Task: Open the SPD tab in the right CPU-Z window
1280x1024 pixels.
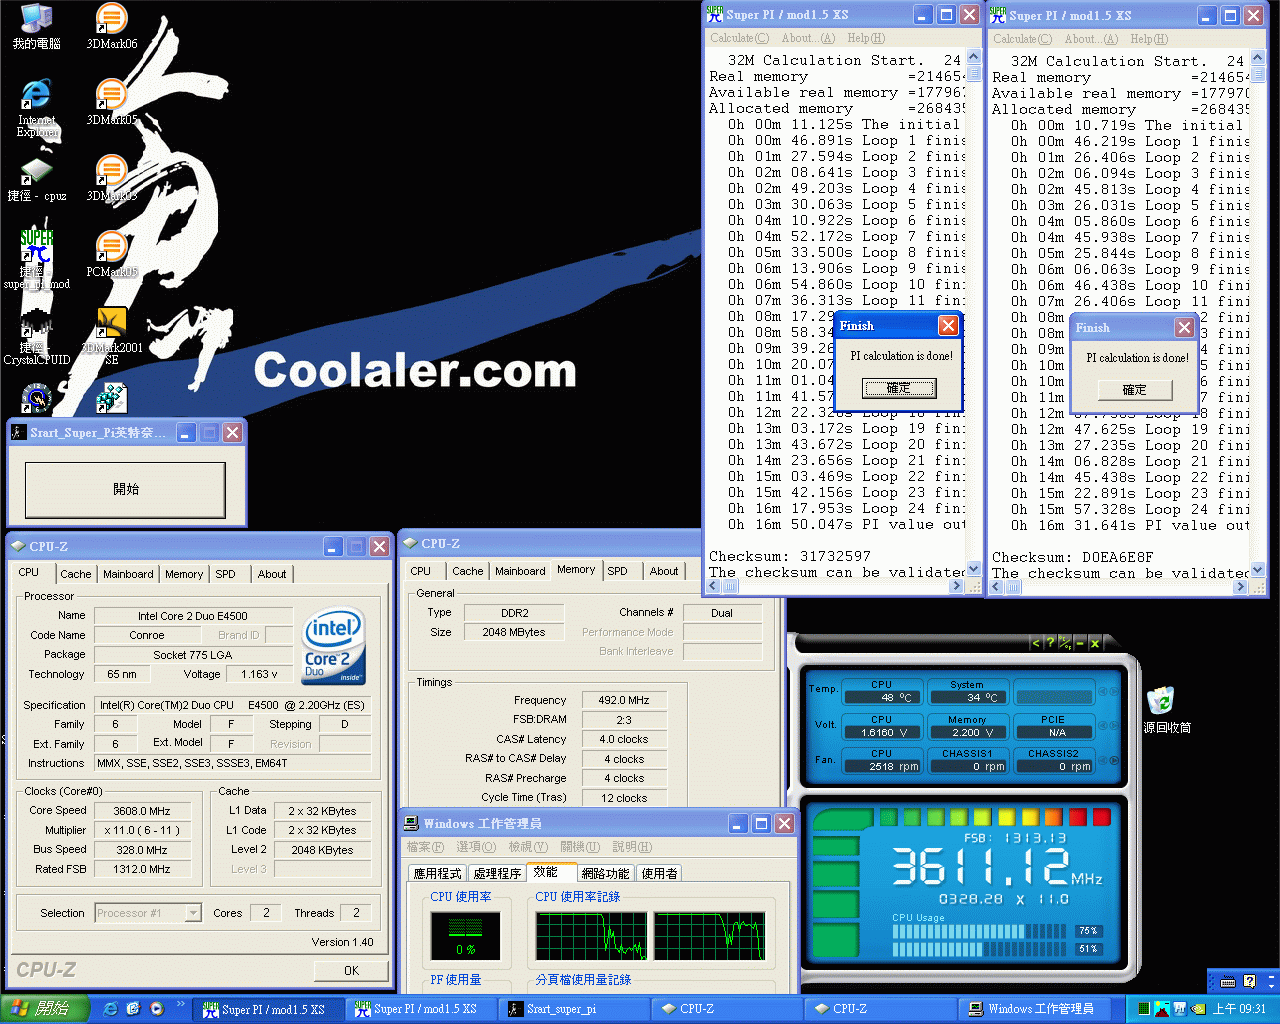Action: click(x=618, y=571)
